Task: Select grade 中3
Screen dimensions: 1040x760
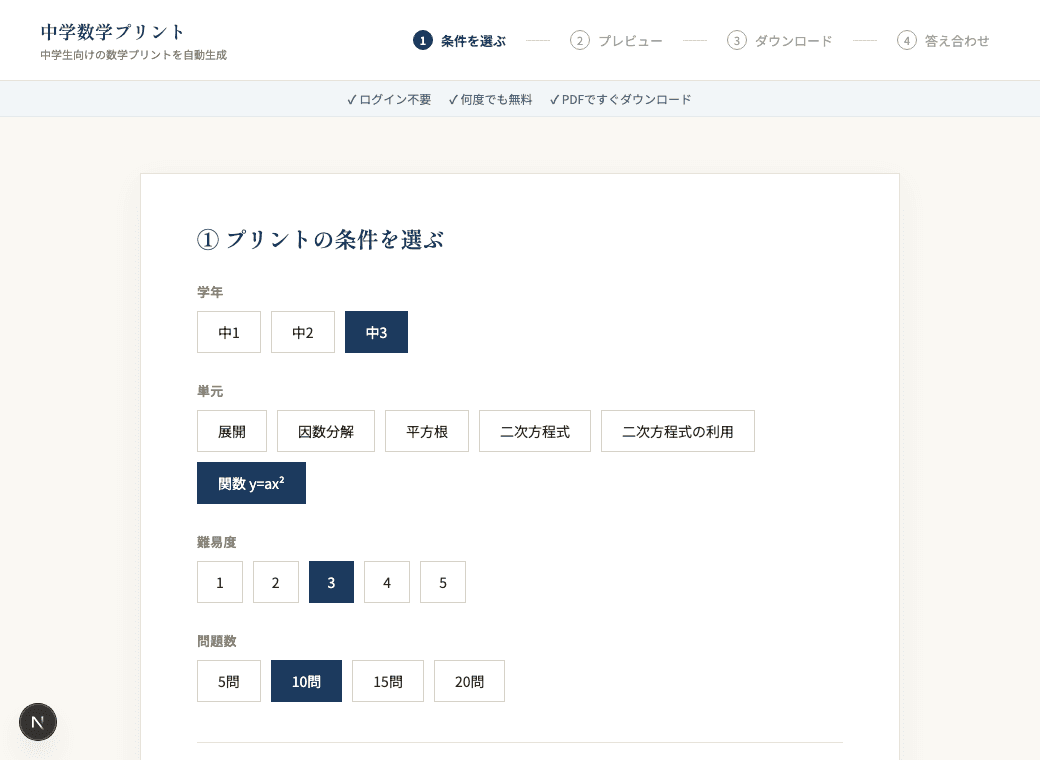Action: point(376,332)
